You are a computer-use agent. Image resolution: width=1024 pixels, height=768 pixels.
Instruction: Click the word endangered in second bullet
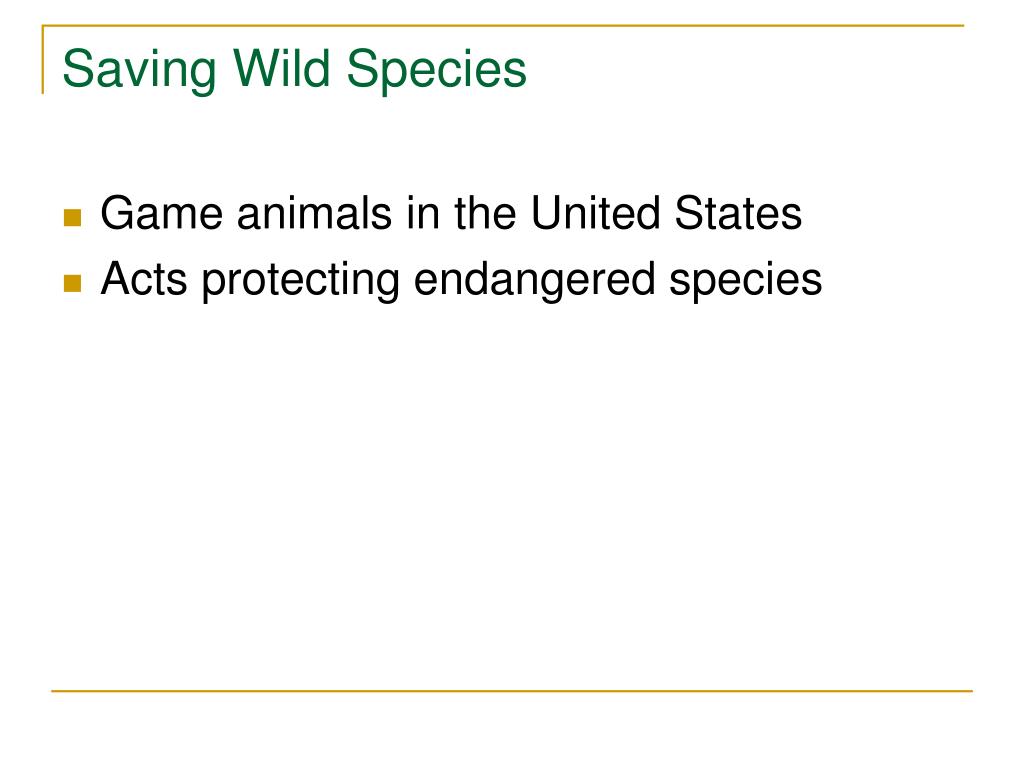[534, 281]
